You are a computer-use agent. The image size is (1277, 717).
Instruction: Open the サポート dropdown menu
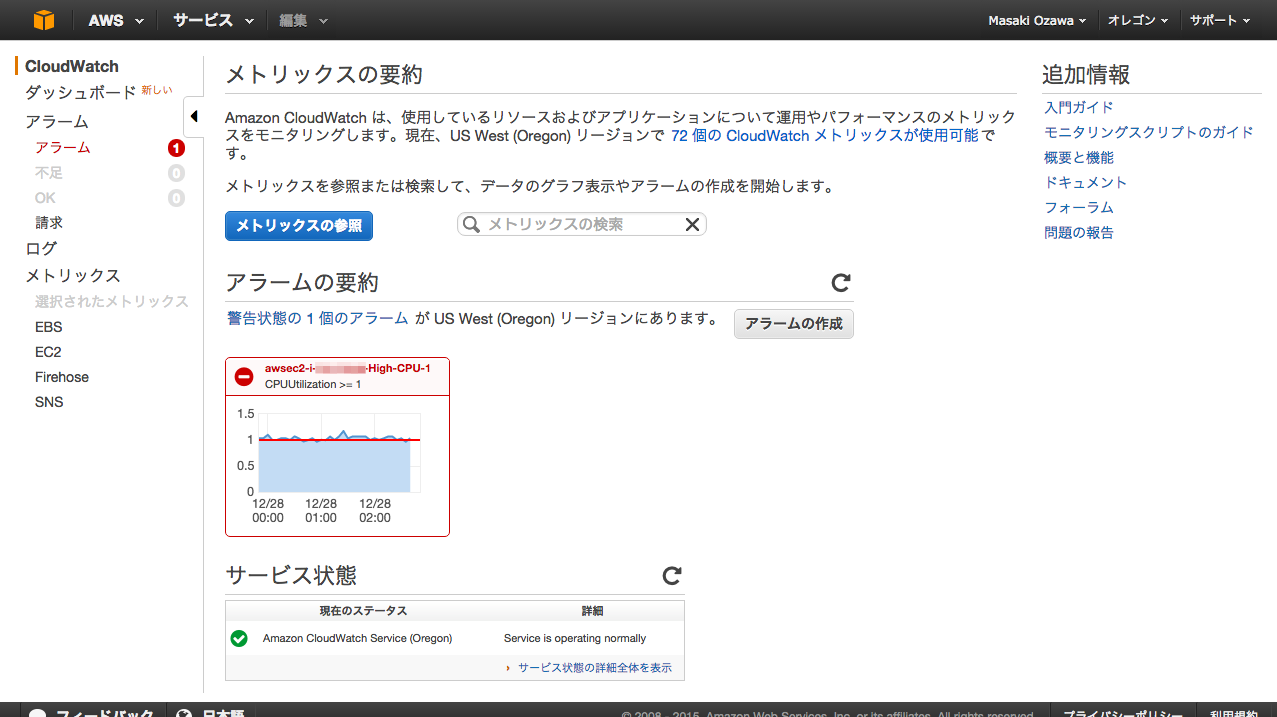coord(1220,20)
